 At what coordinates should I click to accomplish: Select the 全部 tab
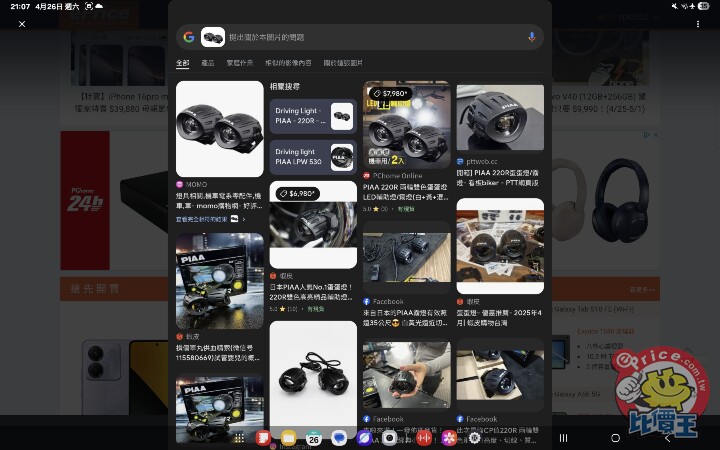[x=182, y=63]
